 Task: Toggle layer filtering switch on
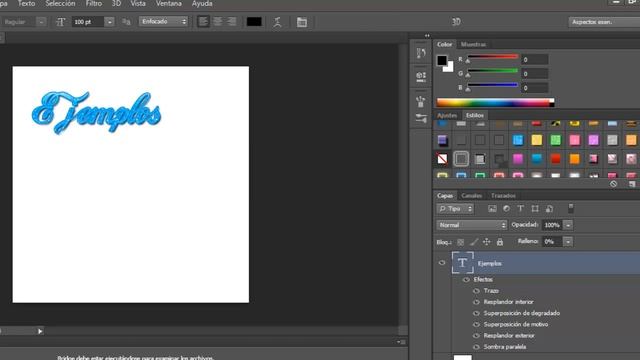point(571,208)
